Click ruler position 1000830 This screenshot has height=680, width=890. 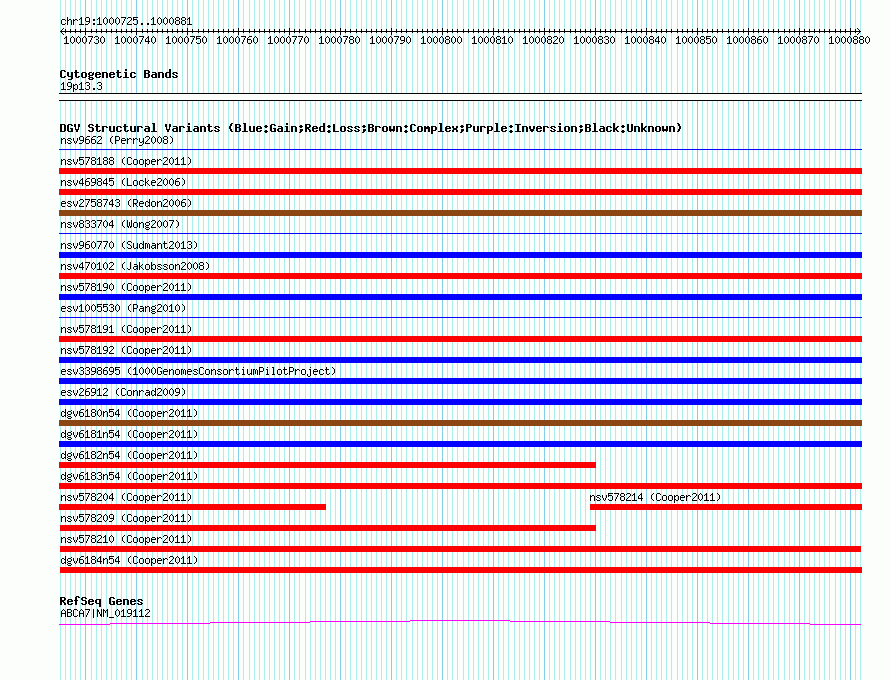[x=594, y=40]
